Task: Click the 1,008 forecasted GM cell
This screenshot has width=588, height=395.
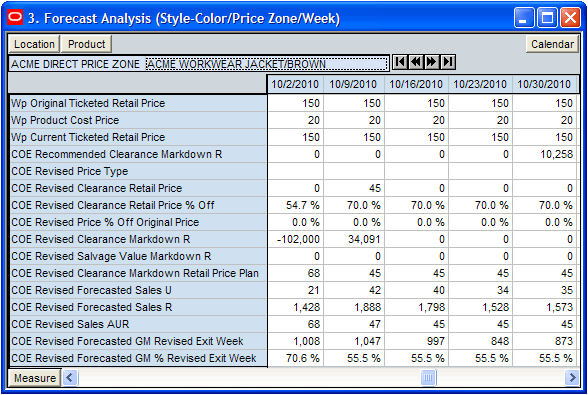Action: pyautogui.click(x=295, y=341)
